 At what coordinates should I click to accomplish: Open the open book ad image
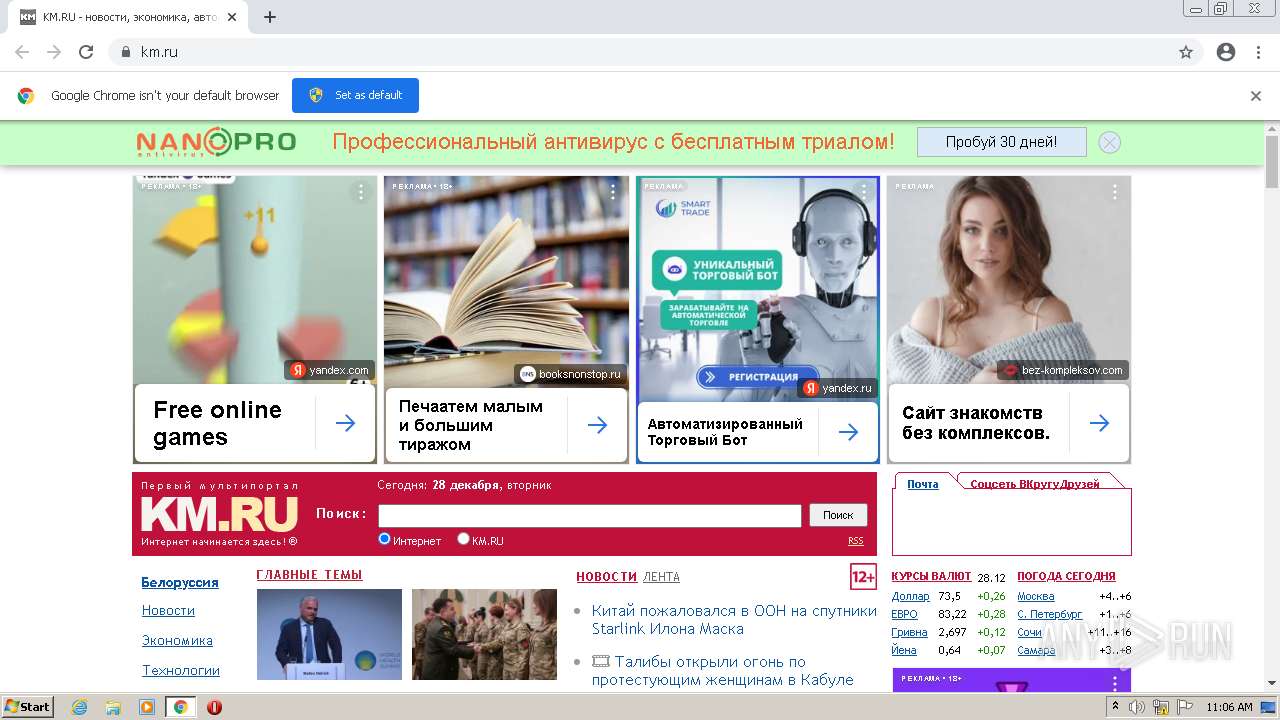pos(506,280)
